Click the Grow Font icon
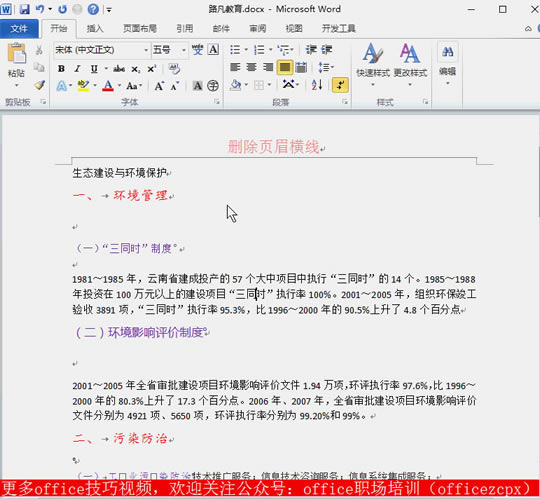This screenshot has height=499, width=540. 159,86
